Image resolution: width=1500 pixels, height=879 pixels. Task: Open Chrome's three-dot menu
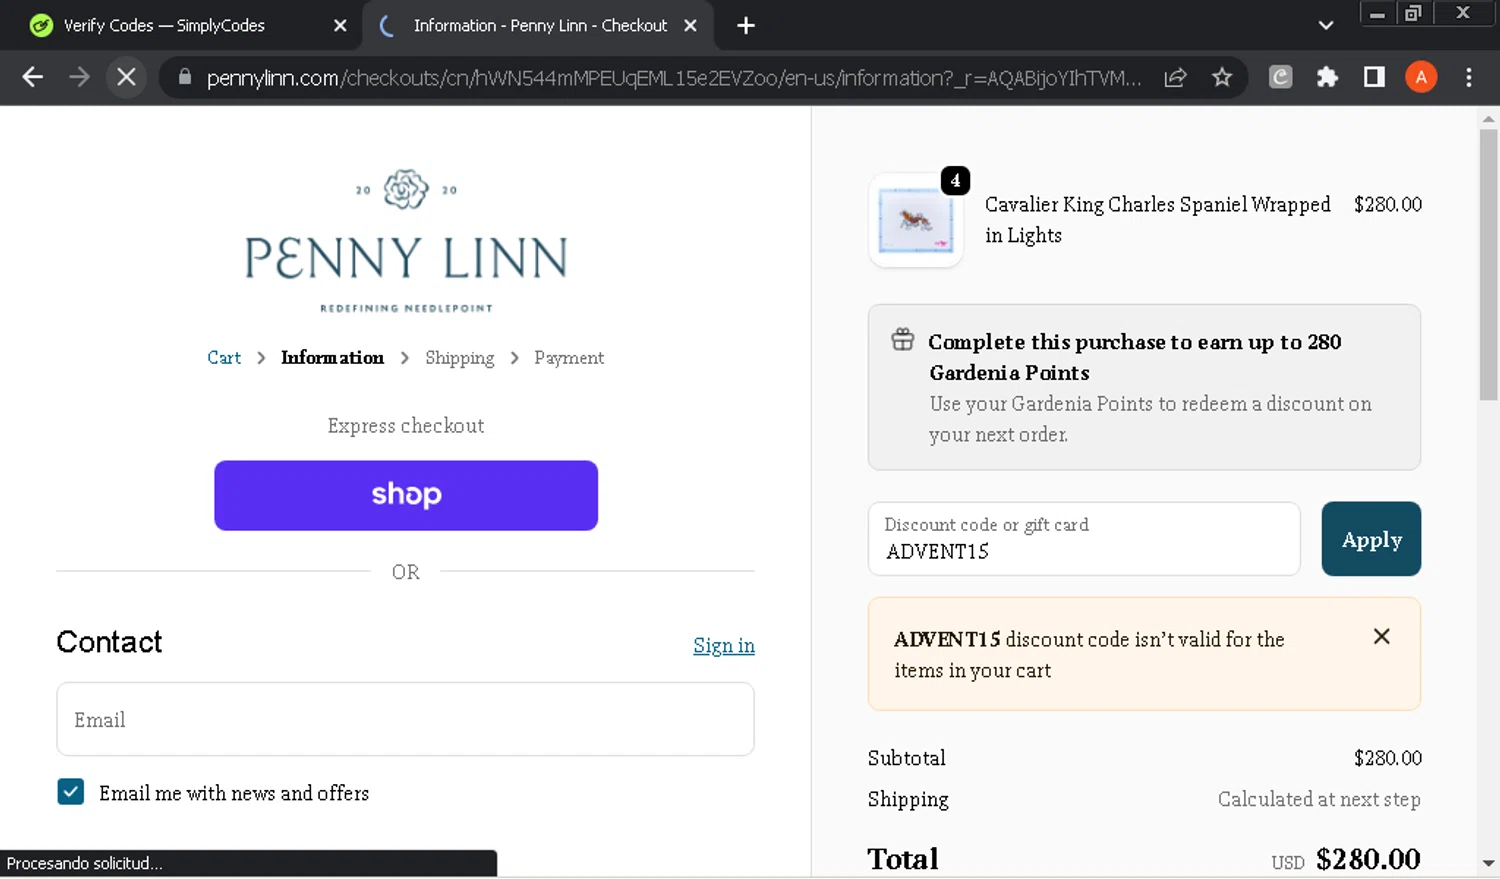(x=1468, y=77)
